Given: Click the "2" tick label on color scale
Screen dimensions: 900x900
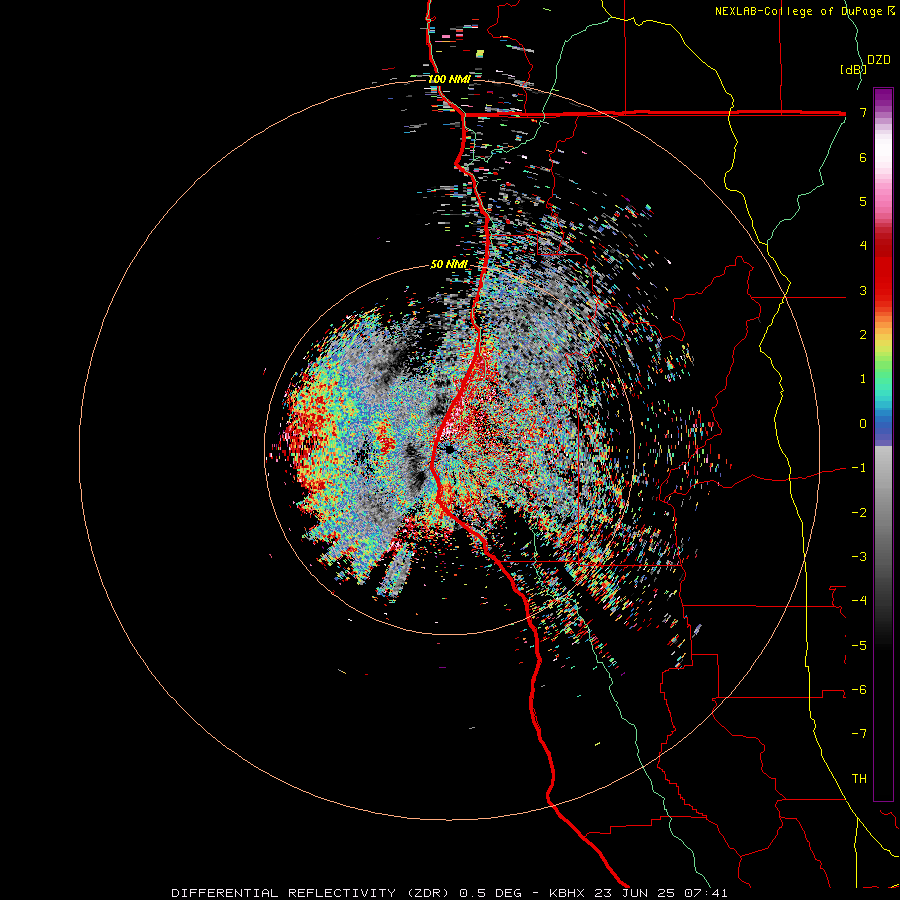Looking at the screenshot, I should [x=863, y=335].
